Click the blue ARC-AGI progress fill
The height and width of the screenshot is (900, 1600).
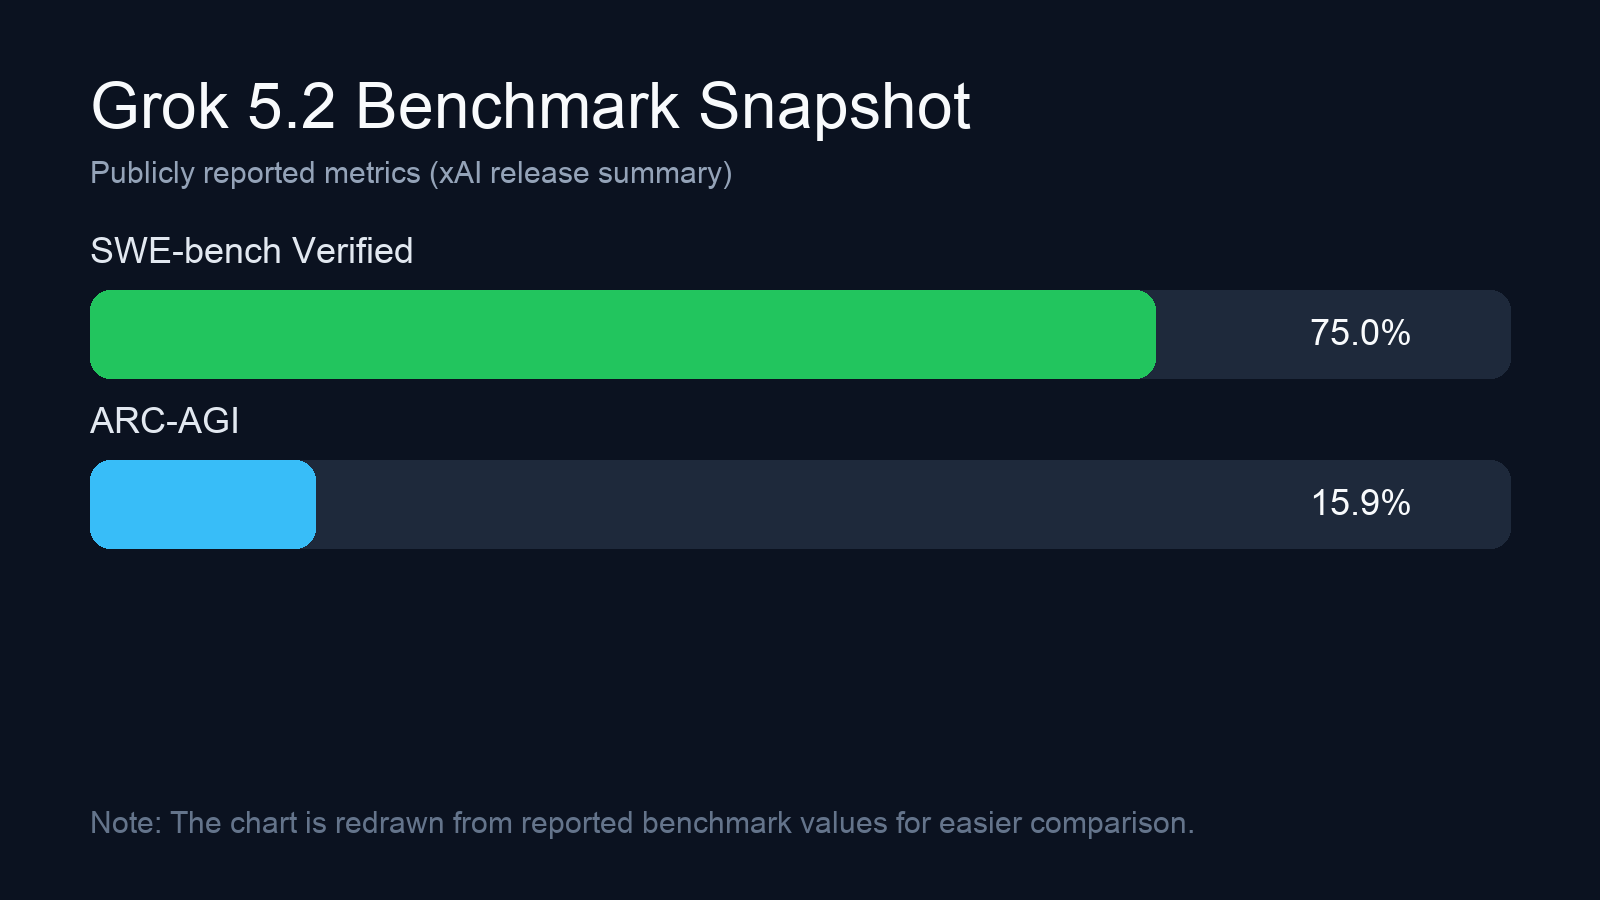(203, 504)
